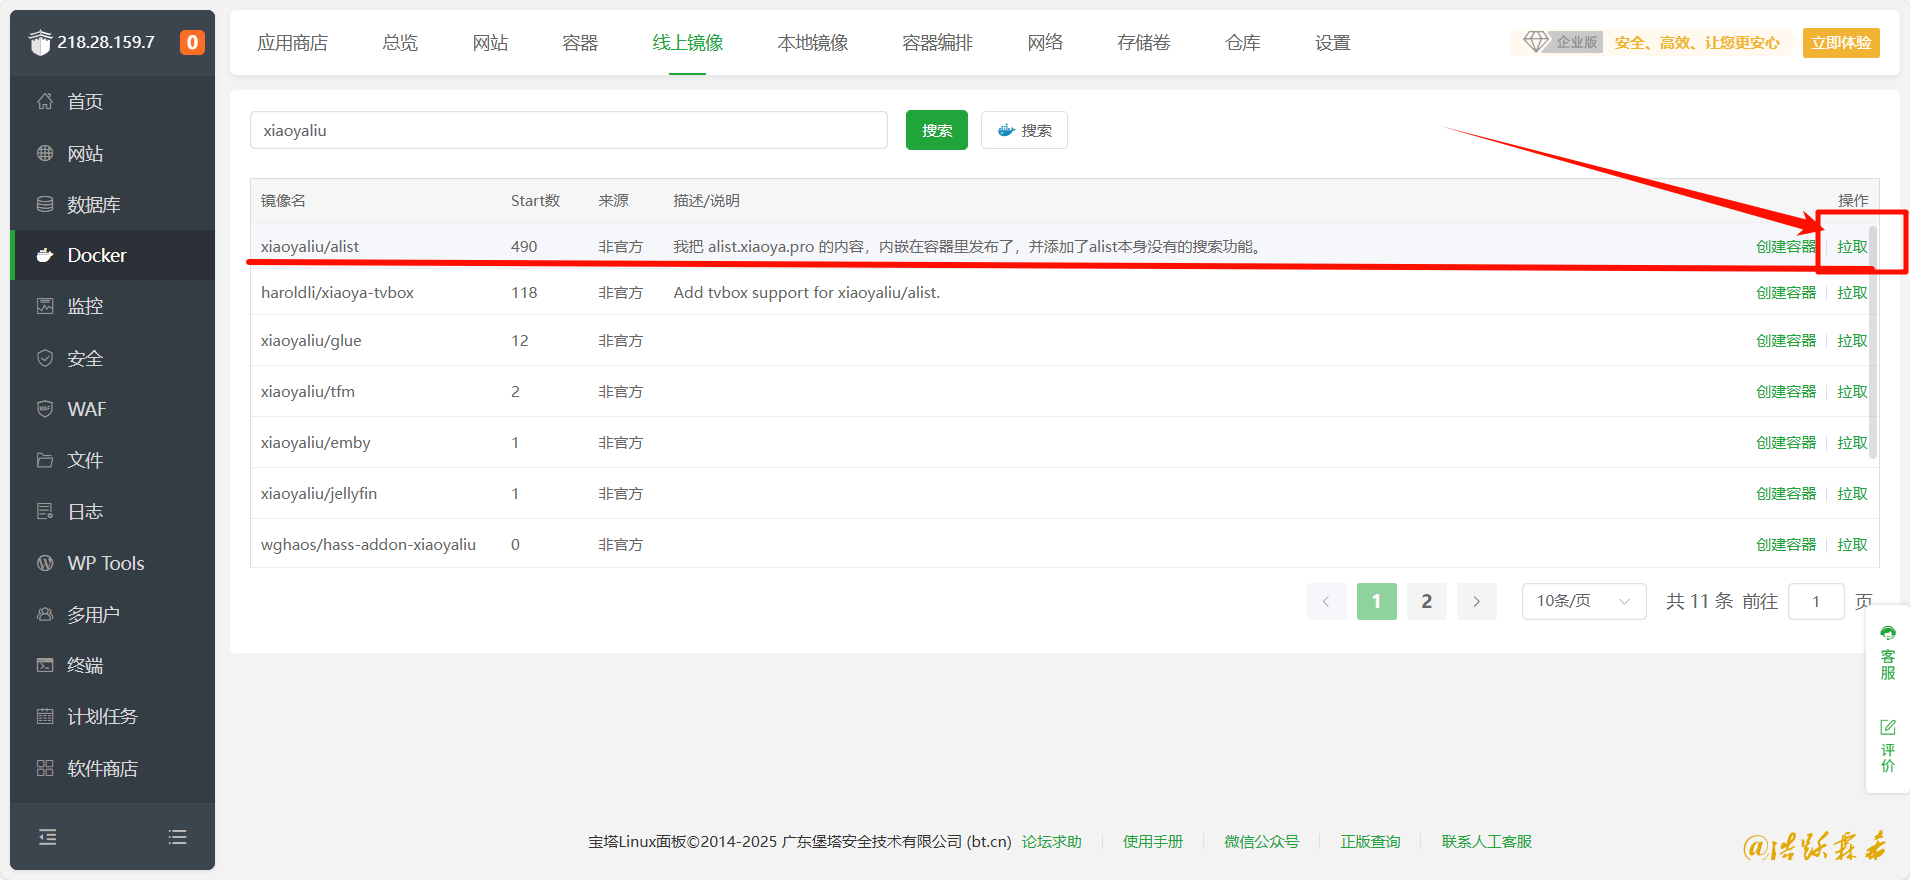This screenshot has width=1910, height=880.
Task: Open 联系人工客服 footer link
Action: pyautogui.click(x=1487, y=842)
